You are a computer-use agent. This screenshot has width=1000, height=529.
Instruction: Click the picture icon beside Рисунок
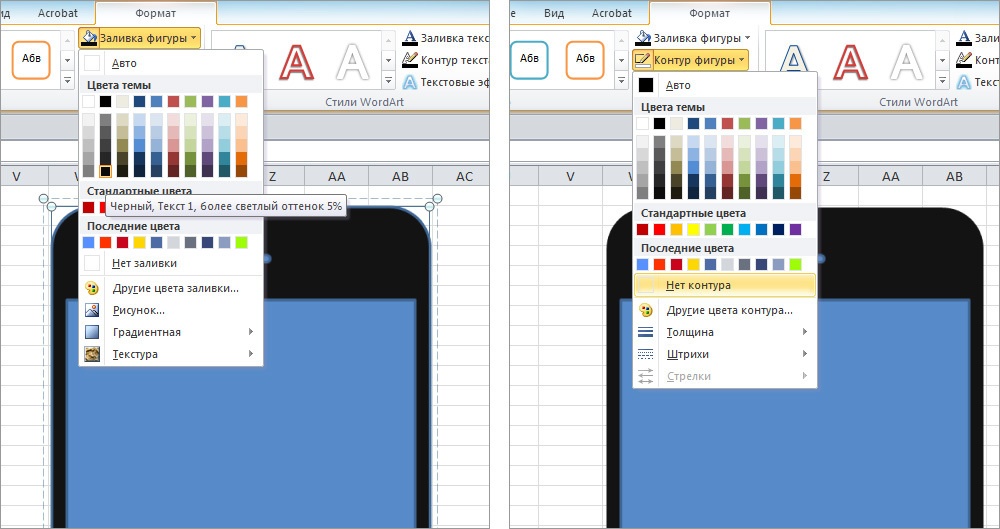pyautogui.click(x=92, y=311)
